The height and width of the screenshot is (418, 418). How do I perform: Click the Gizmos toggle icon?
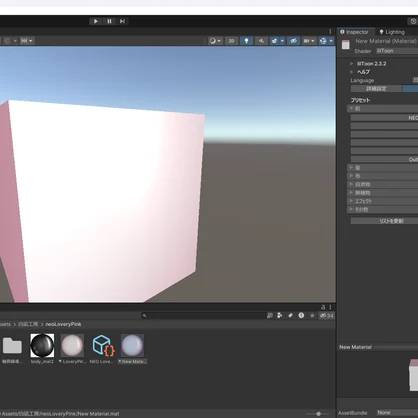[323, 41]
